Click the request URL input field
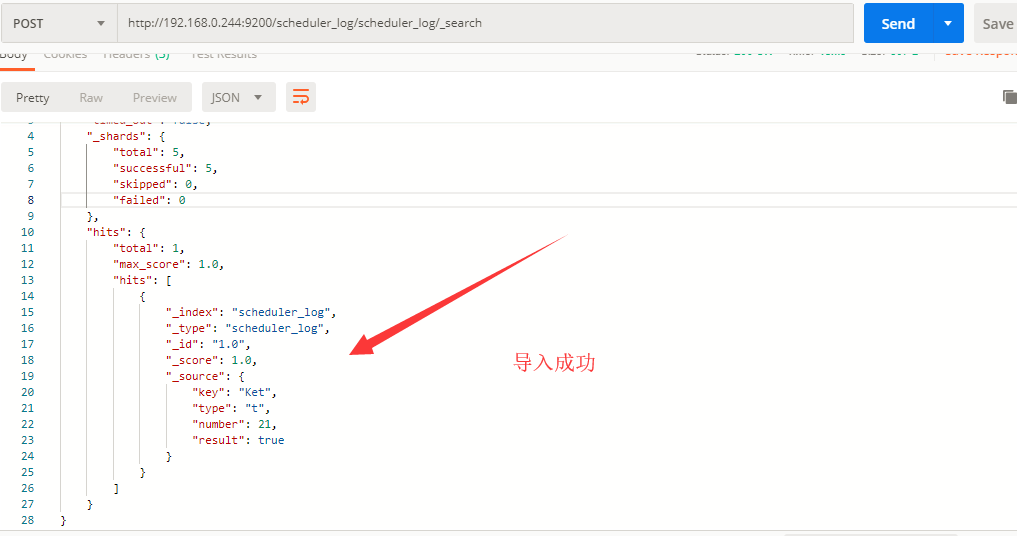This screenshot has width=1017, height=536. pyautogui.click(x=485, y=23)
